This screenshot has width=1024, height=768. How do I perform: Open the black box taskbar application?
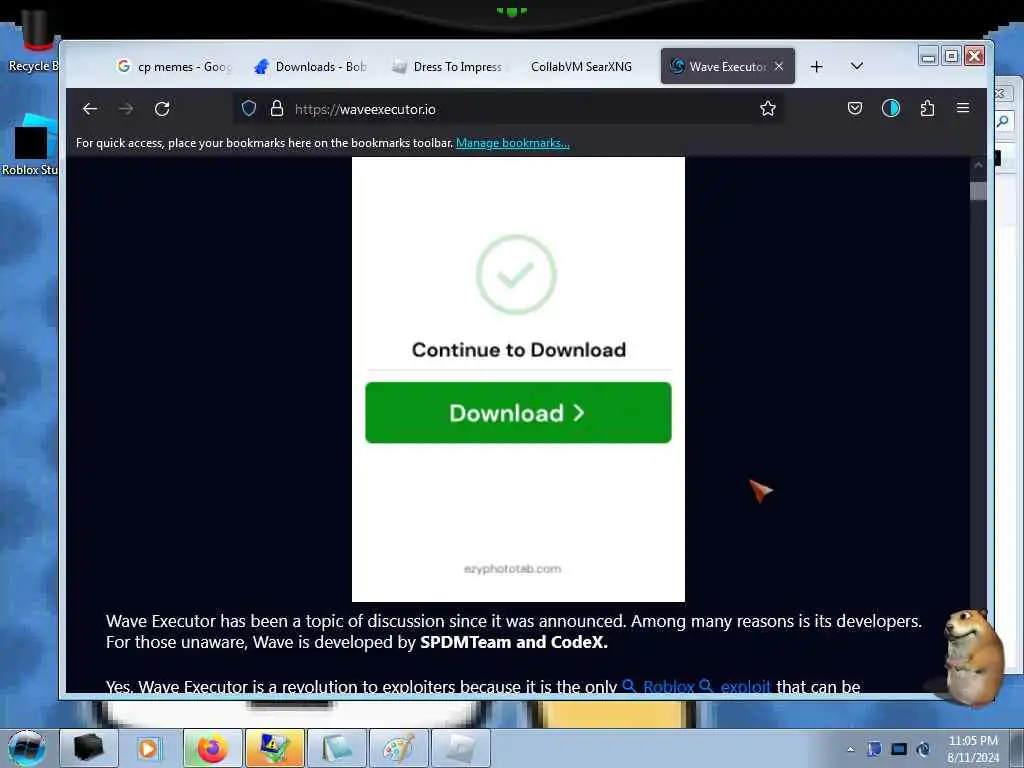point(88,748)
